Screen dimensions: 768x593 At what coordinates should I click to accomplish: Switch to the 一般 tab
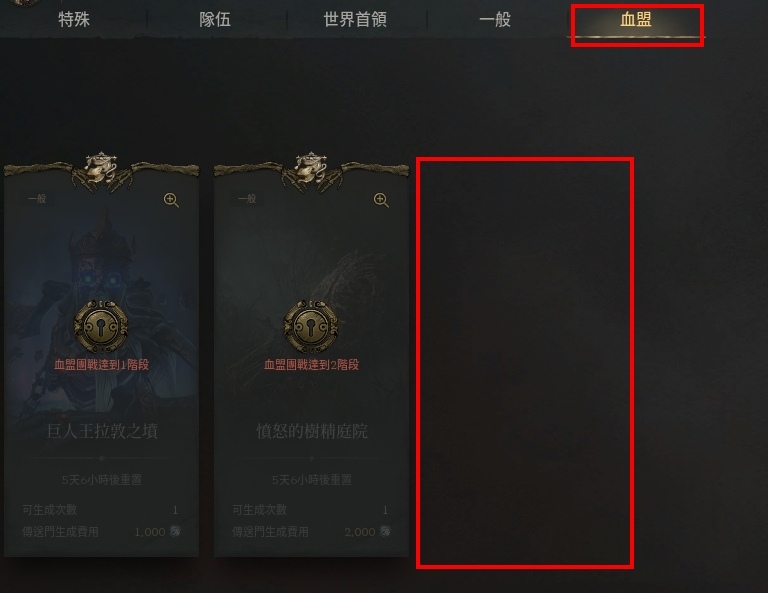495,20
